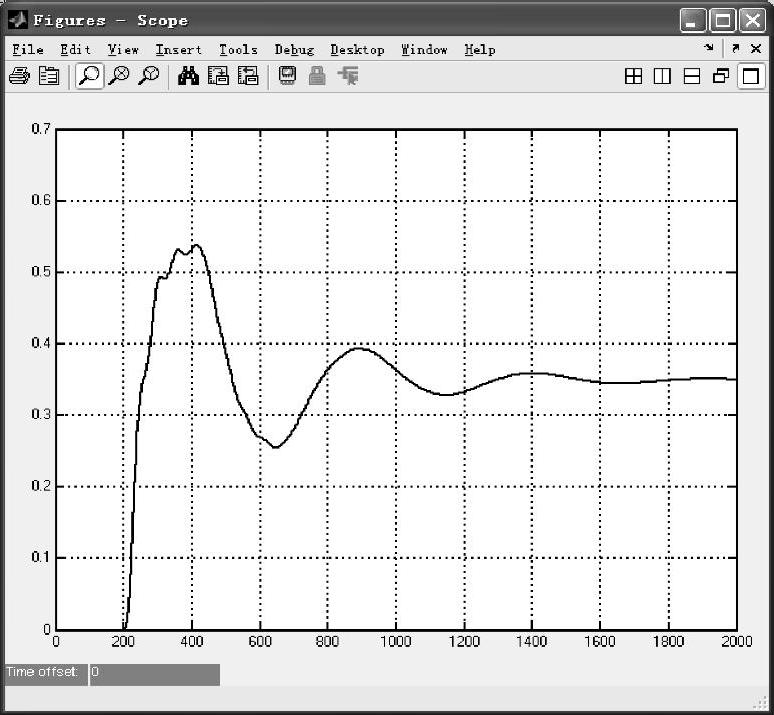Click the x-axis label 400
Viewport: 774px width, 715px height.
[192, 641]
